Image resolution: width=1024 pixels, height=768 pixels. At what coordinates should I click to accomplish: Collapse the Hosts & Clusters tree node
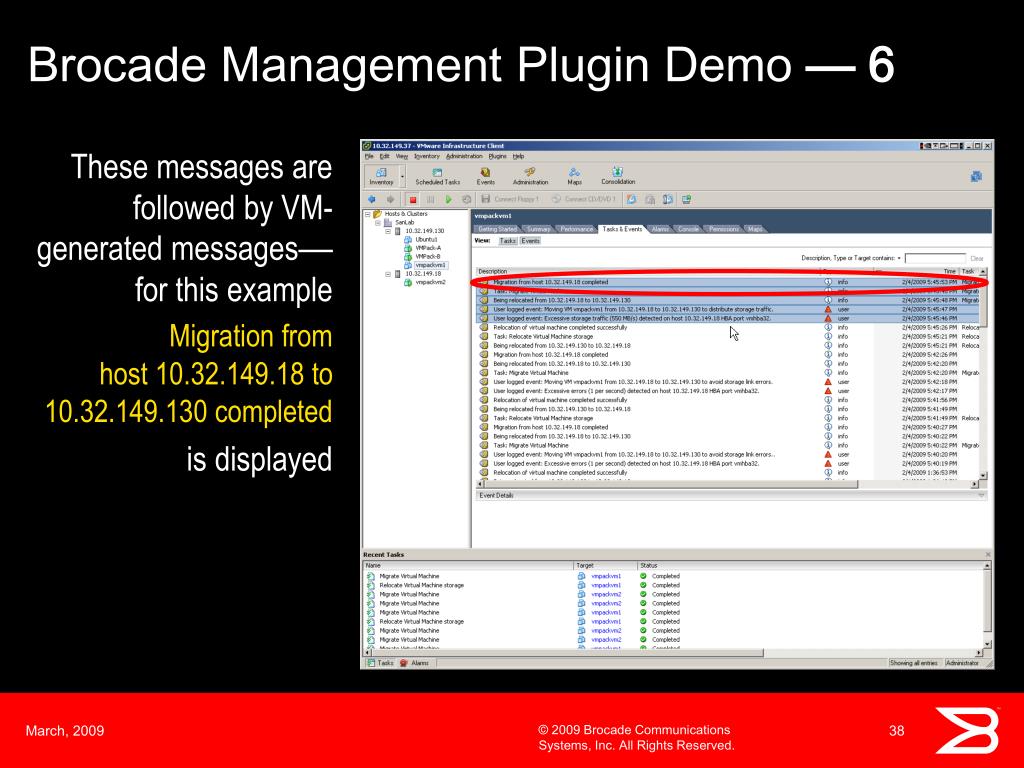[368, 214]
